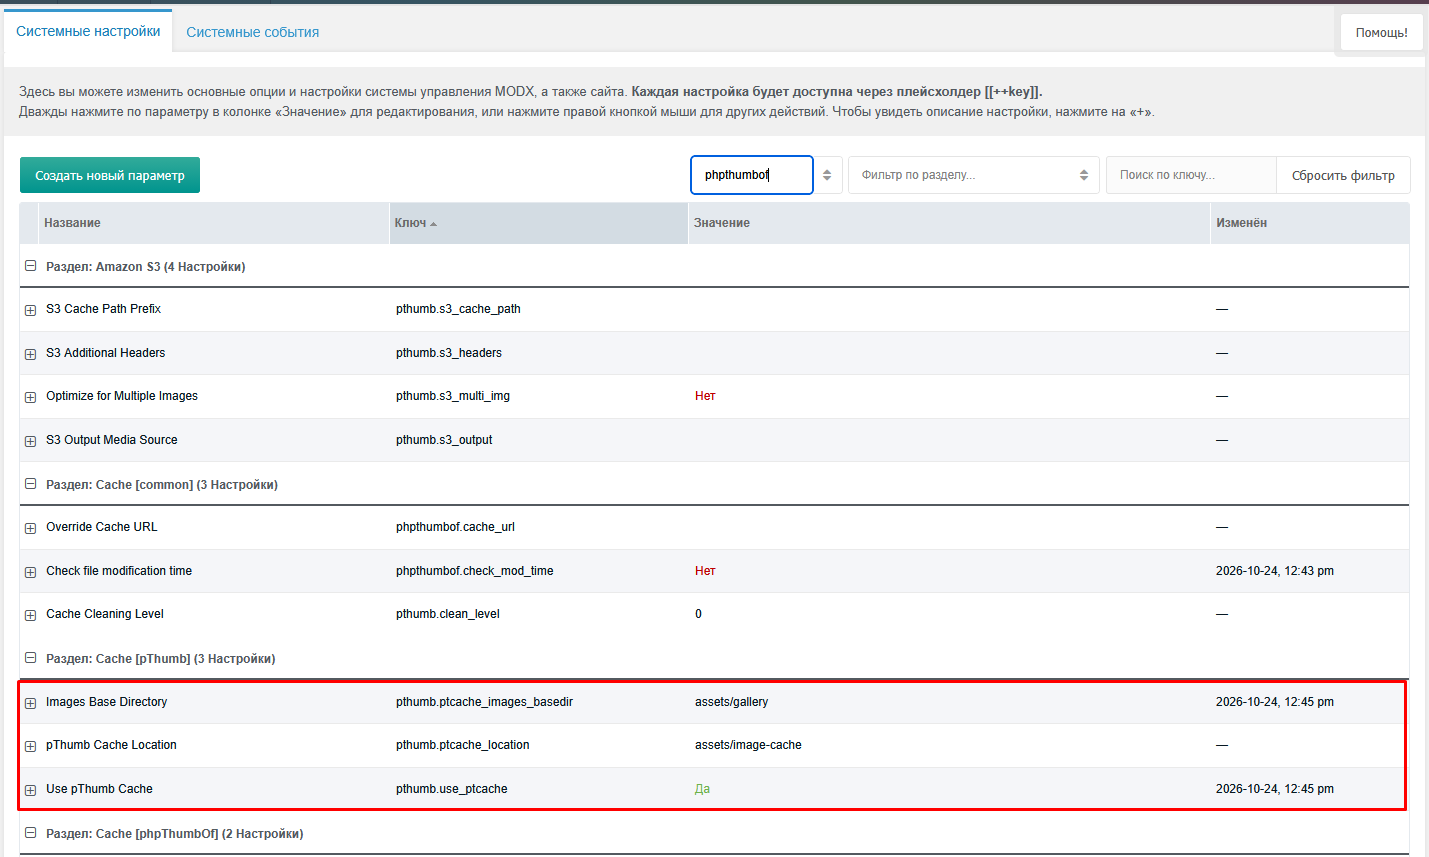The width and height of the screenshot is (1429, 857).
Task: Expand the Optimize for Multiple Images row
Action: (x=30, y=397)
